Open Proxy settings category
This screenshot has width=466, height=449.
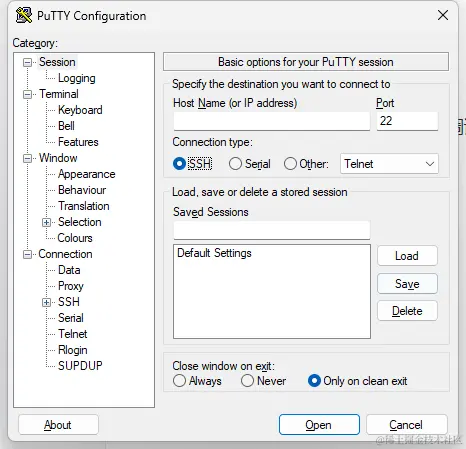coord(71,286)
